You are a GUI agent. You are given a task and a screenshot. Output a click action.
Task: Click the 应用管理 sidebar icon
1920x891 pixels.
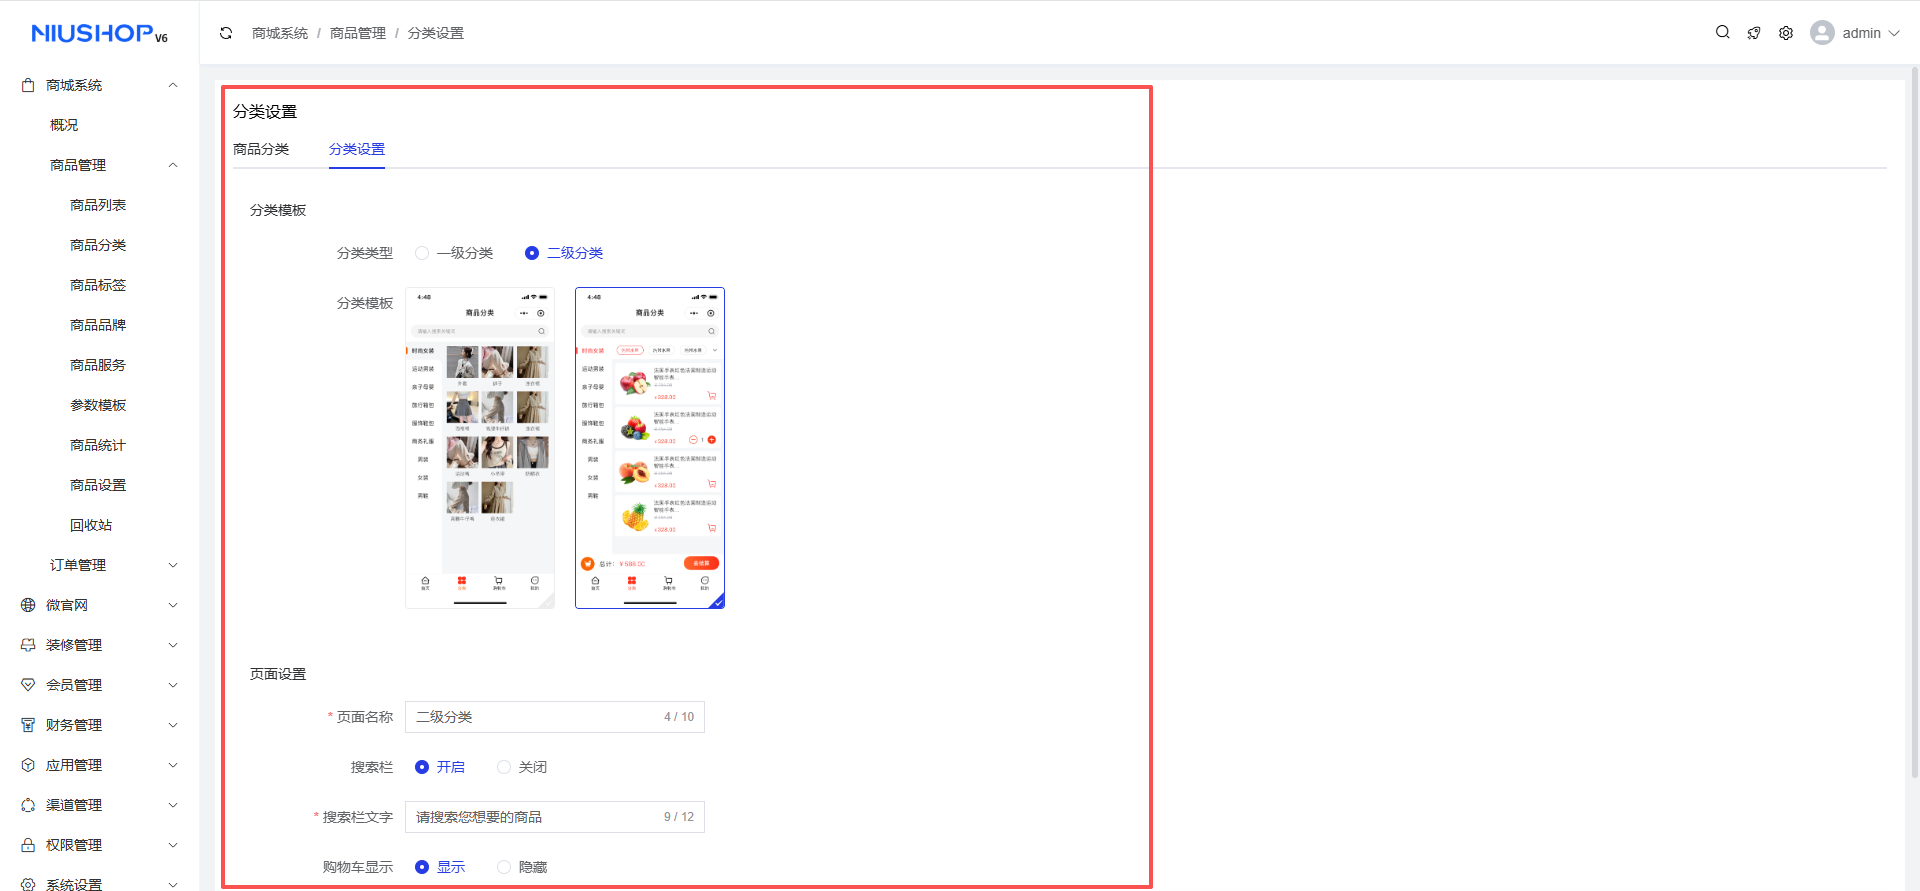(28, 765)
